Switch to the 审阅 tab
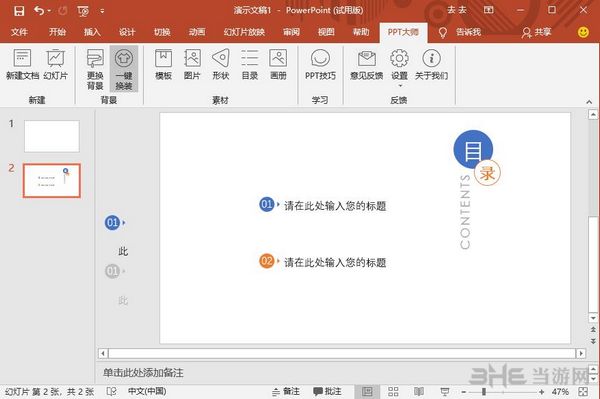 [291, 32]
